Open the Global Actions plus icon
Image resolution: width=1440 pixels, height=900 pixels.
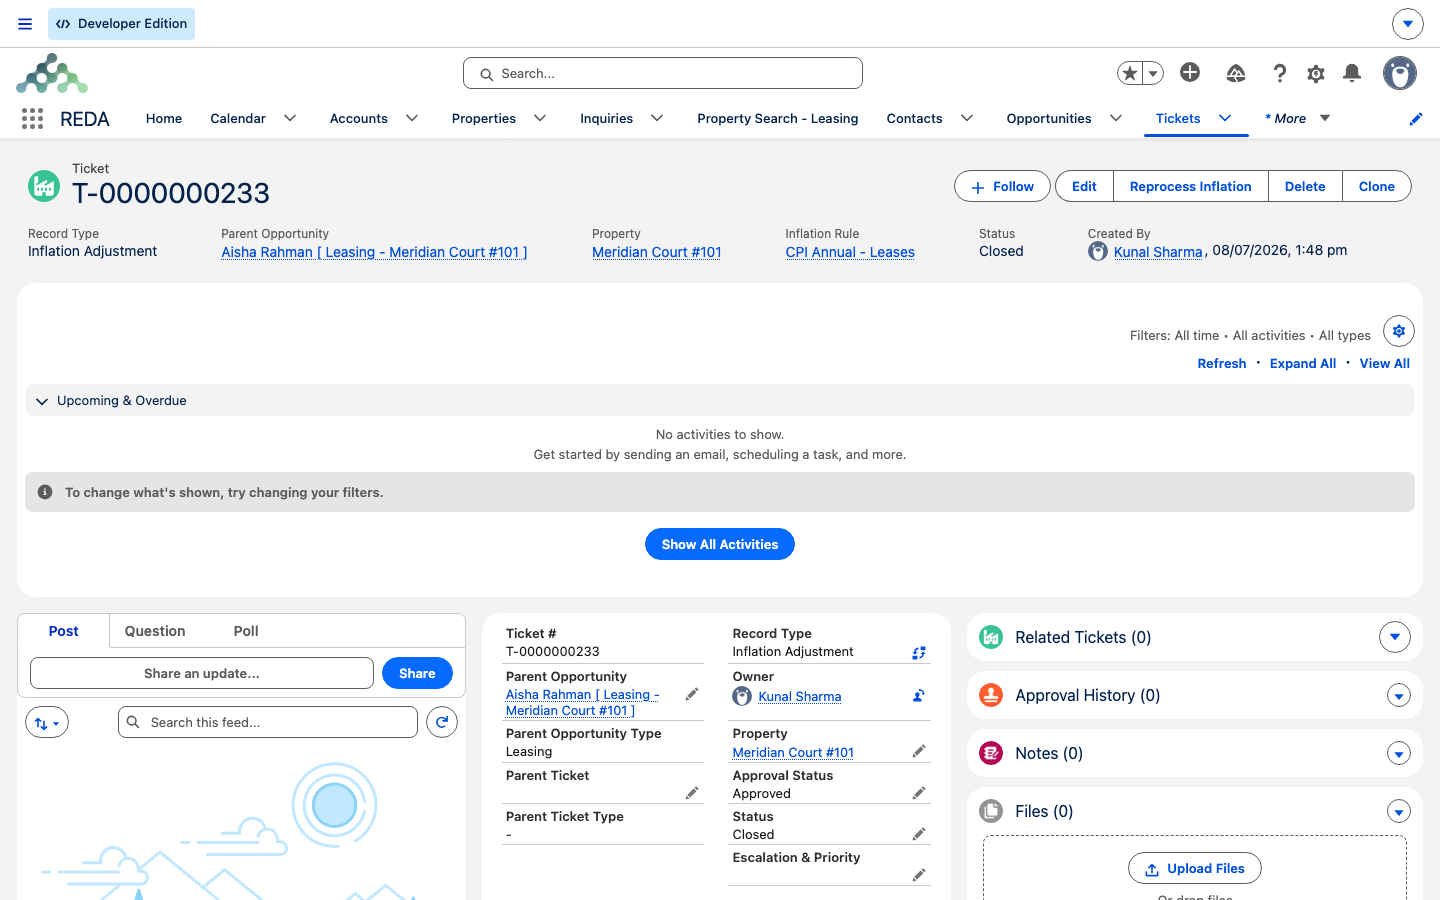point(1190,72)
